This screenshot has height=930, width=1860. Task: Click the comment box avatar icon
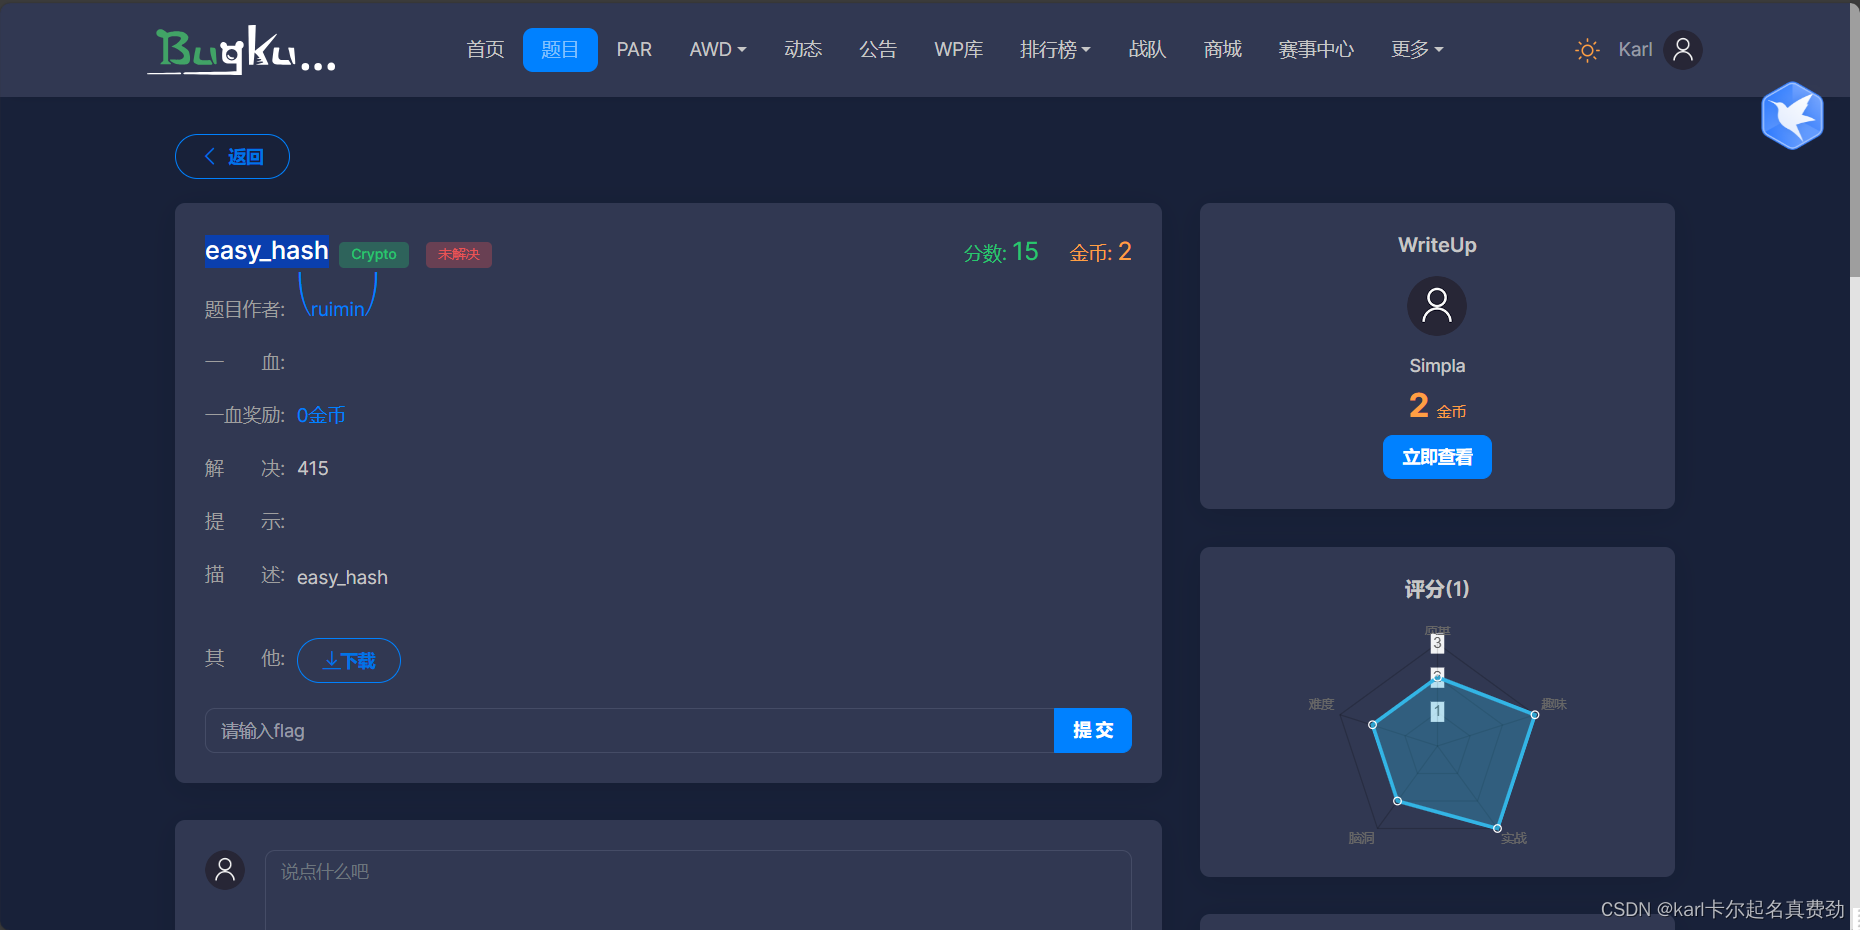click(x=225, y=870)
